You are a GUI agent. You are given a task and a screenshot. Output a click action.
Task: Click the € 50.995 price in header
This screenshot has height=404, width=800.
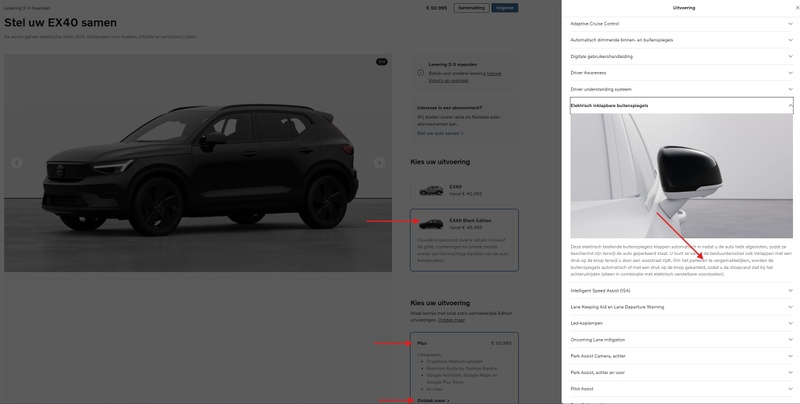point(436,8)
